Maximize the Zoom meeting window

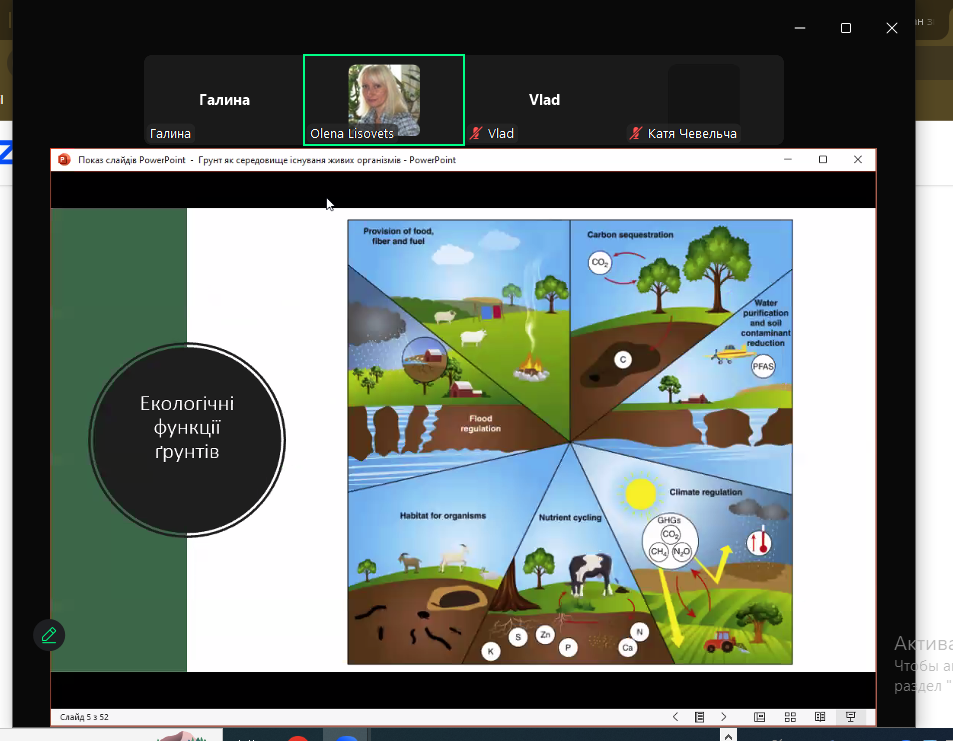846,28
